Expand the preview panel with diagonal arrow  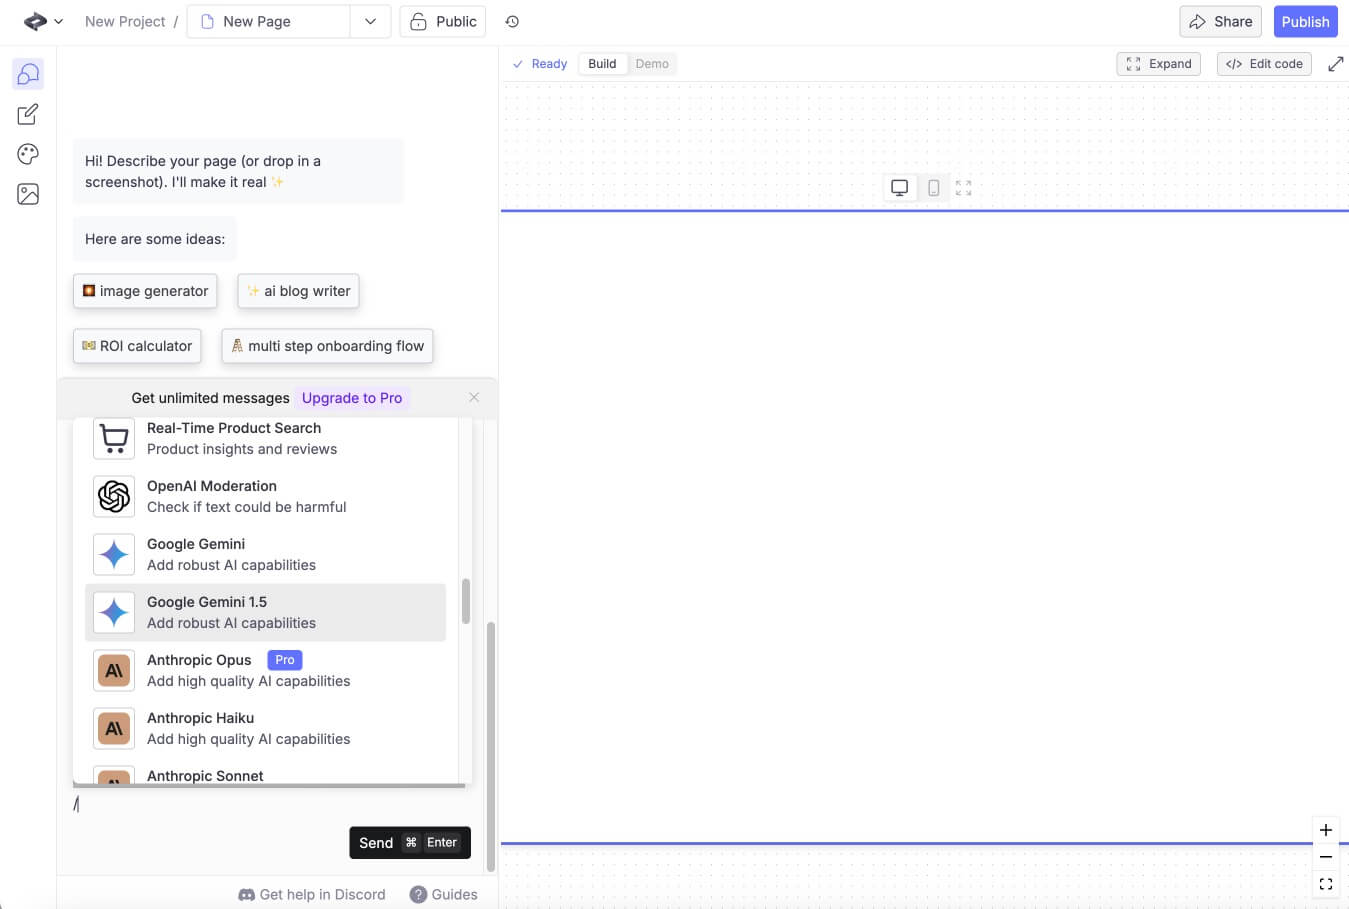pos(1335,64)
